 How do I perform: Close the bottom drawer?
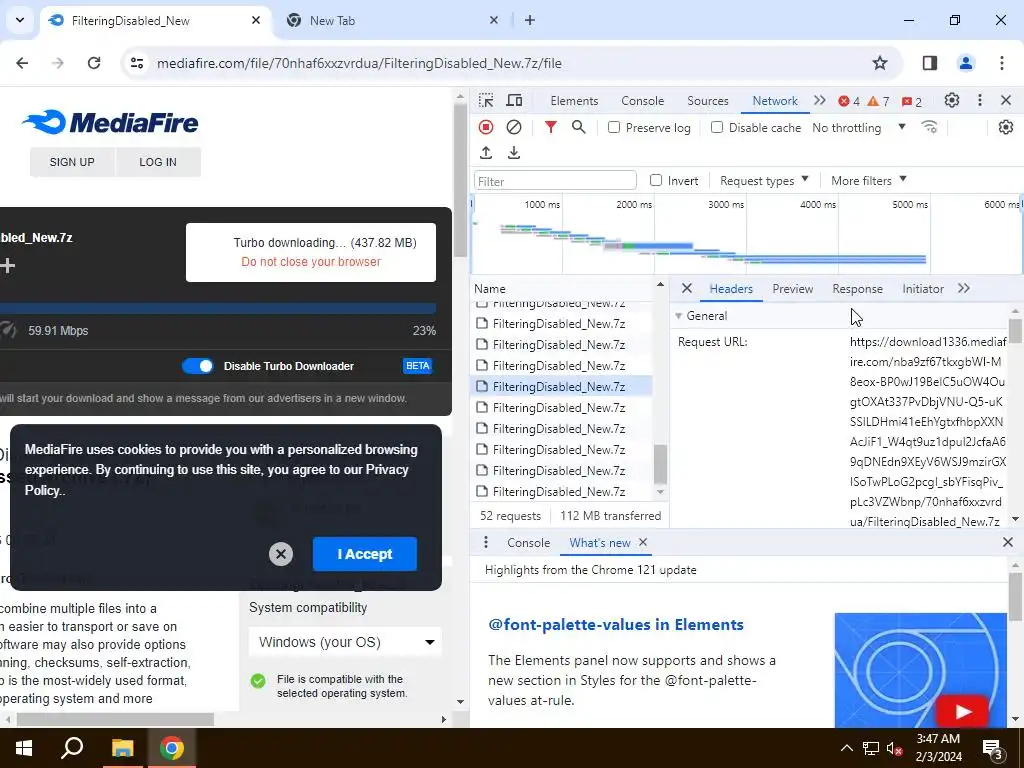[x=1008, y=542]
